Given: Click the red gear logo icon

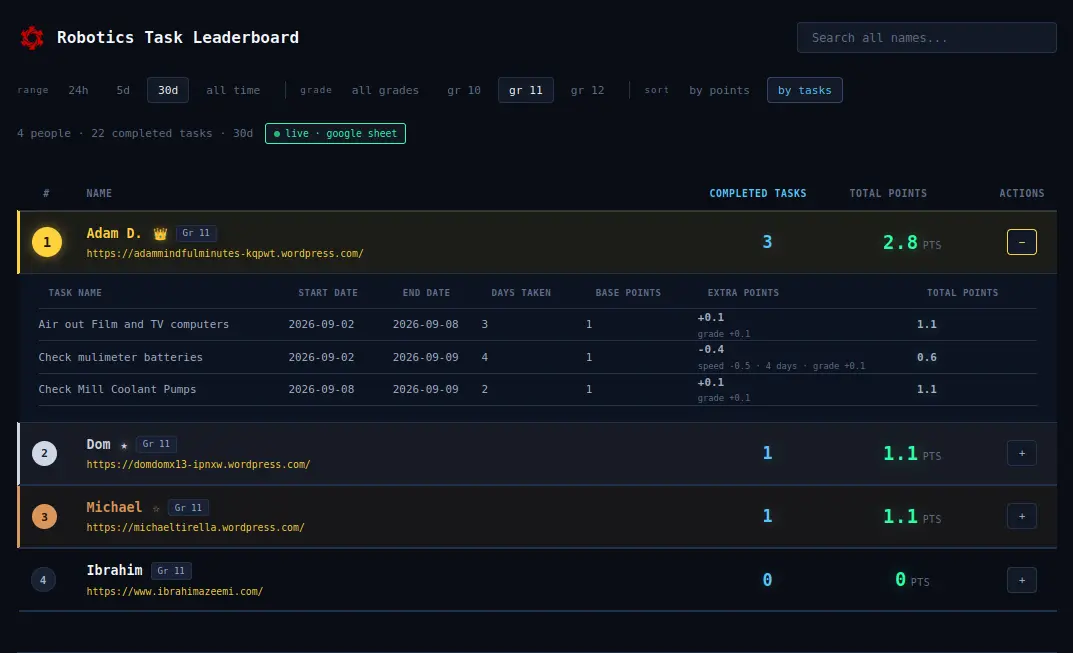Looking at the screenshot, I should [31, 38].
